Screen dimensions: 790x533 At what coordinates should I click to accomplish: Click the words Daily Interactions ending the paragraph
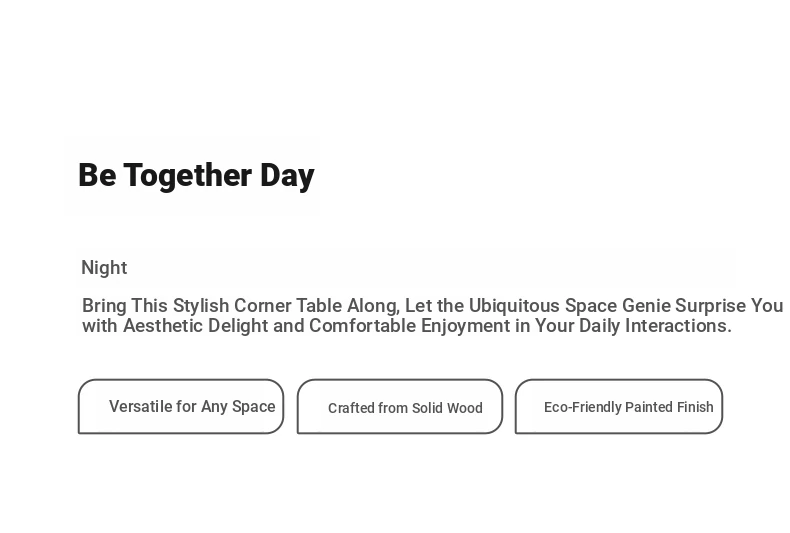(655, 326)
